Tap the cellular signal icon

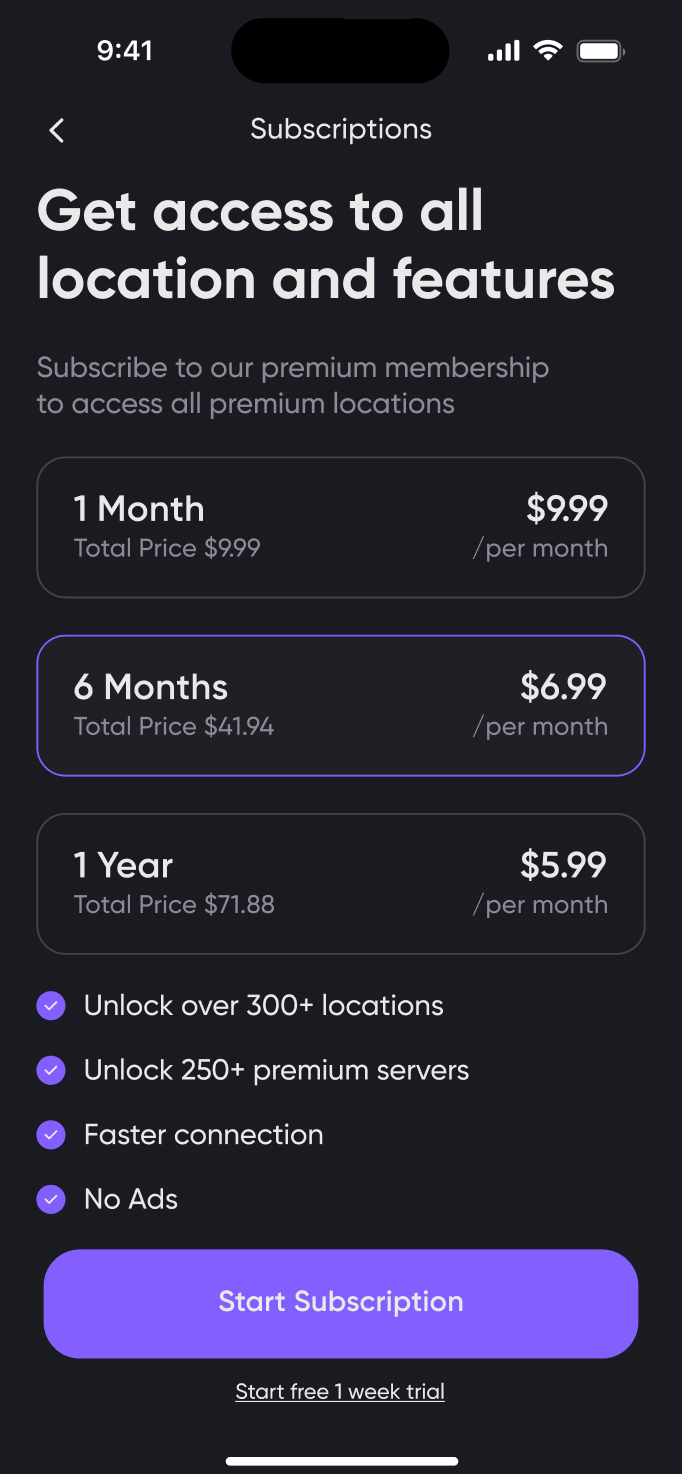pyautogui.click(x=502, y=50)
